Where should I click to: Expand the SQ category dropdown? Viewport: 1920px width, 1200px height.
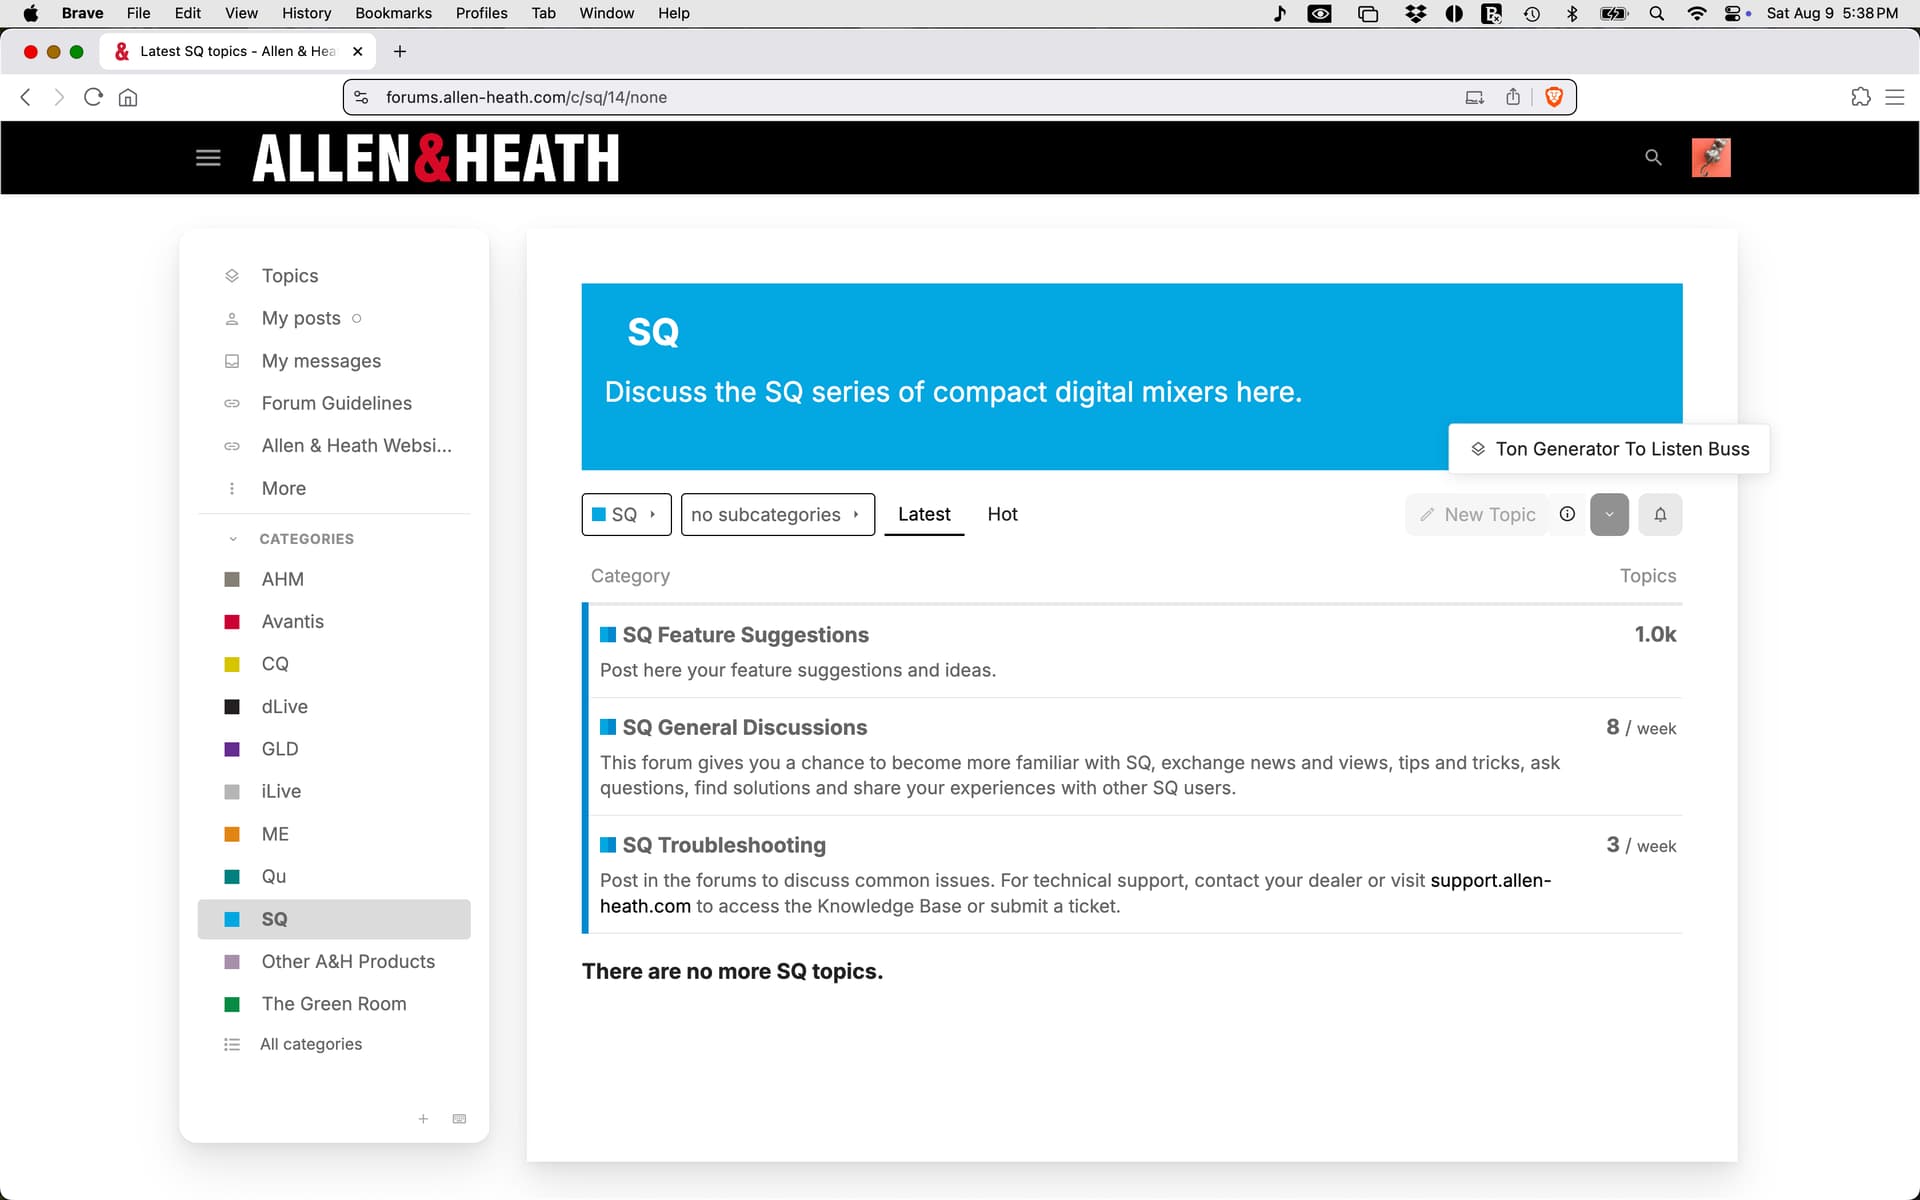pyautogui.click(x=626, y=515)
